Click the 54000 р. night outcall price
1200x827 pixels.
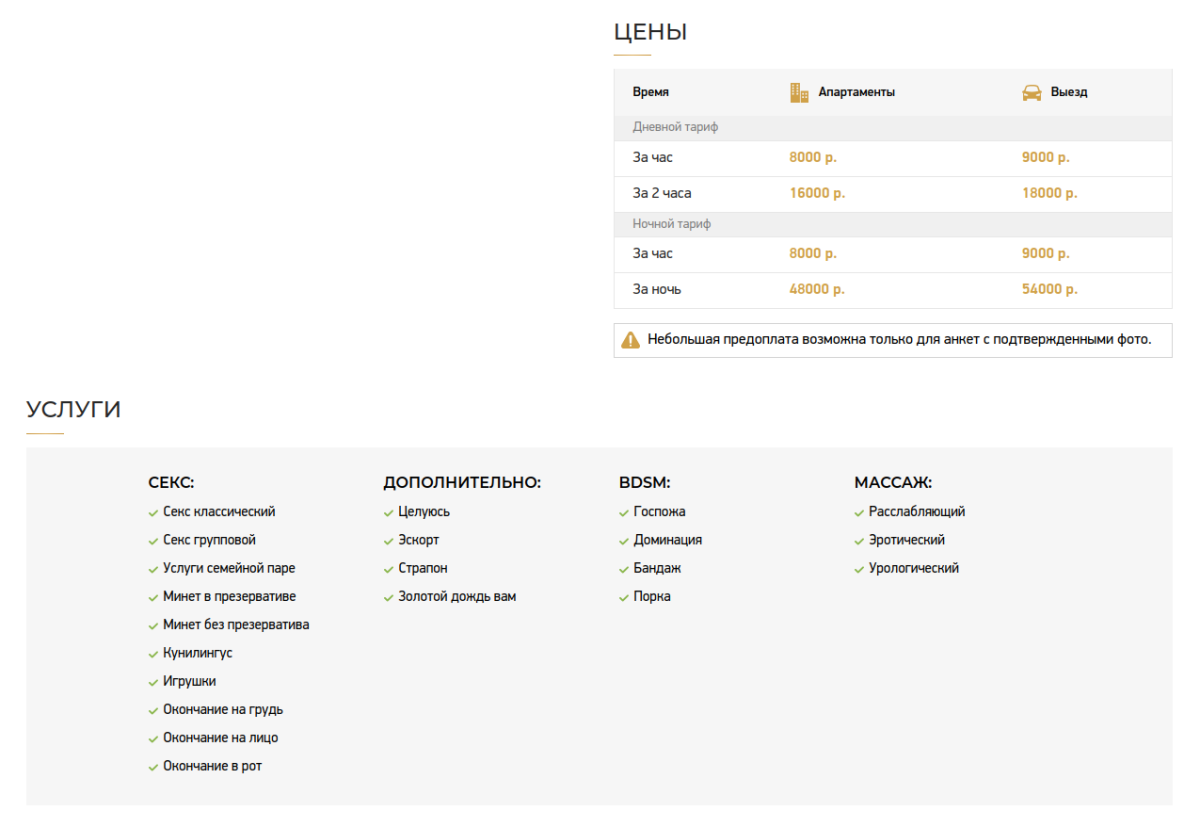pos(1049,289)
